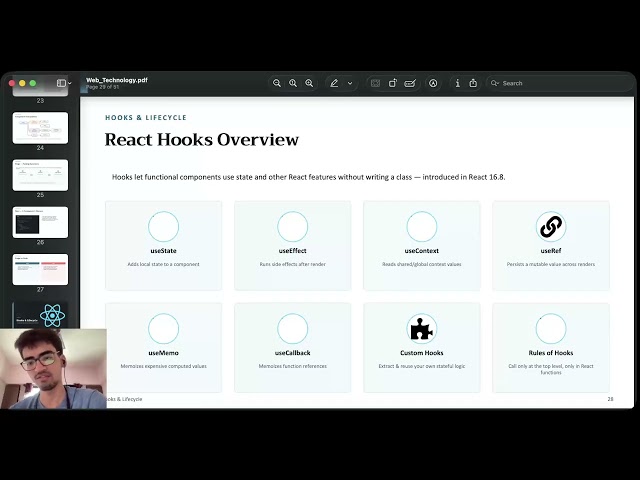The height and width of the screenshot is (480, 640).
Task: Click the HOOKS & LIFECYCLE section label
Action: [x=146, y=118]
